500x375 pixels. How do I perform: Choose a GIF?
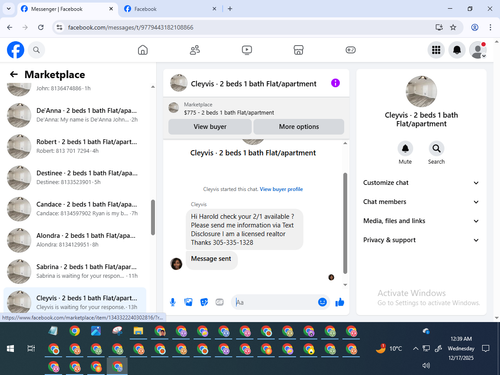tap(219, 302)
